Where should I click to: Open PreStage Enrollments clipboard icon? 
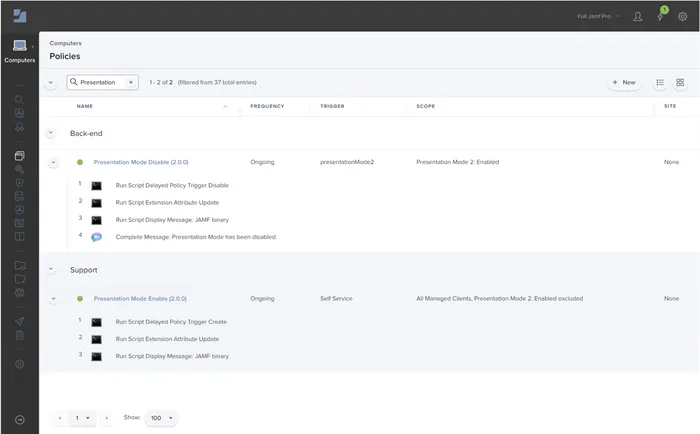tap(19, 335)
